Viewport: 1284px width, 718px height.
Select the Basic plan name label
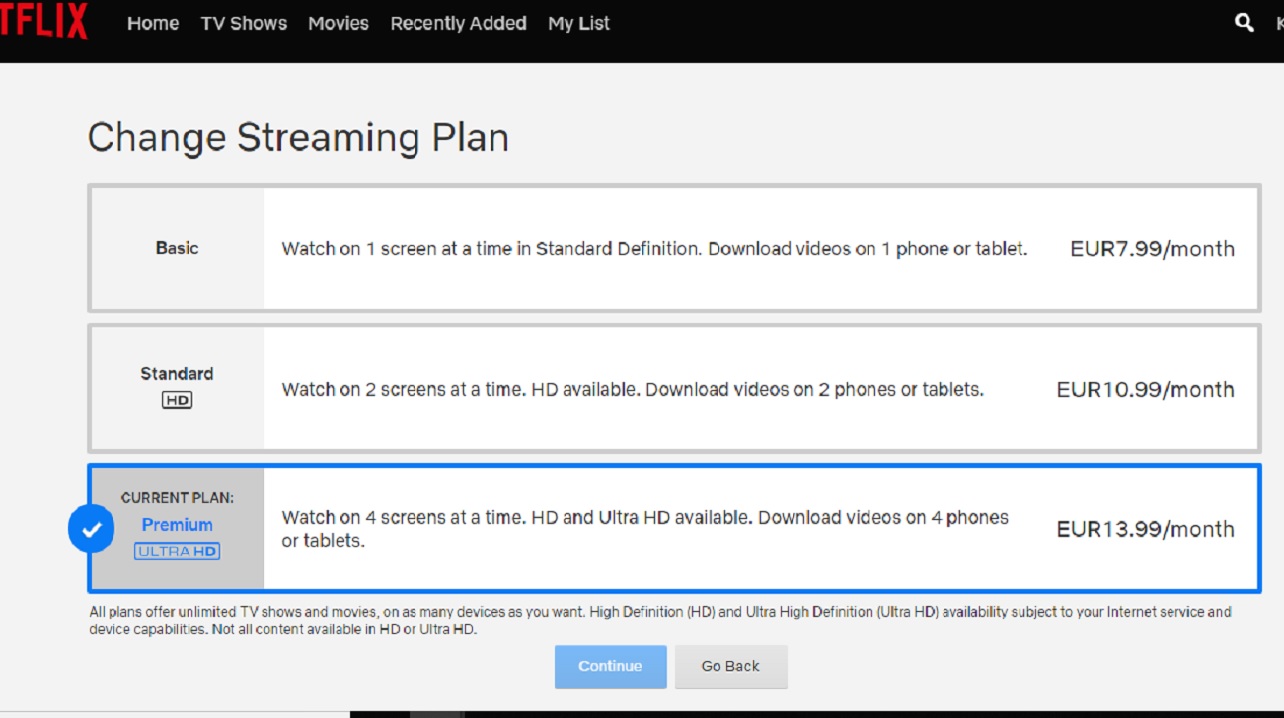[177, 248]
